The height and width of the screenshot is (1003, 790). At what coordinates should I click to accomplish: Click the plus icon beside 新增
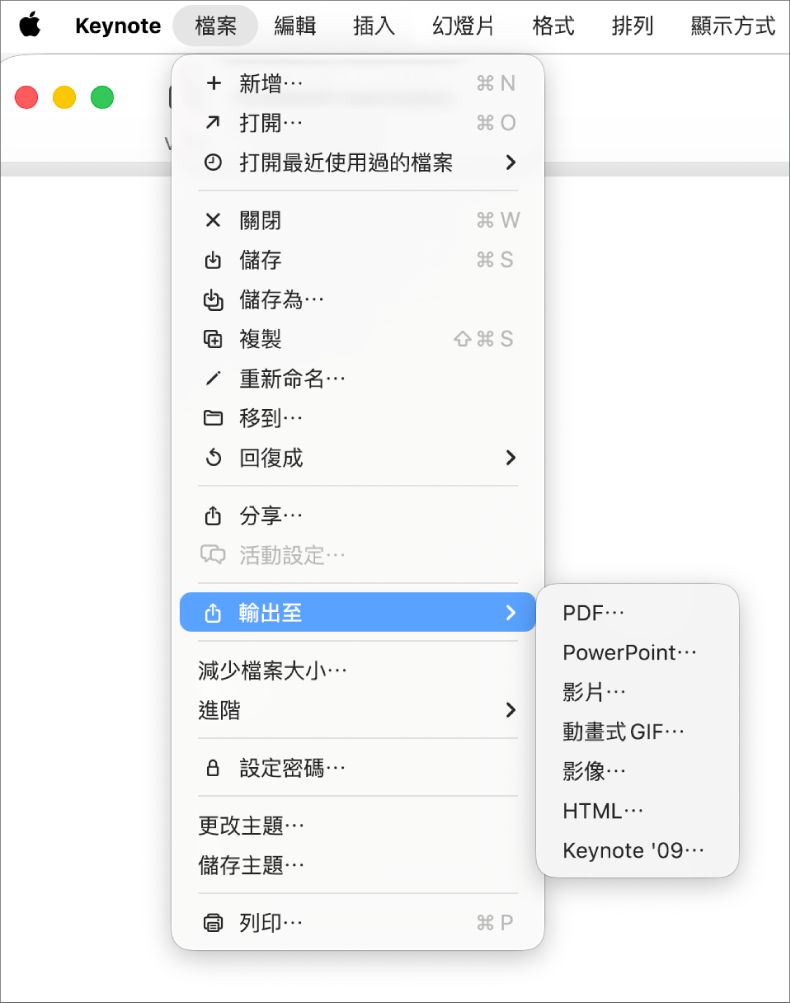(212, 84)
